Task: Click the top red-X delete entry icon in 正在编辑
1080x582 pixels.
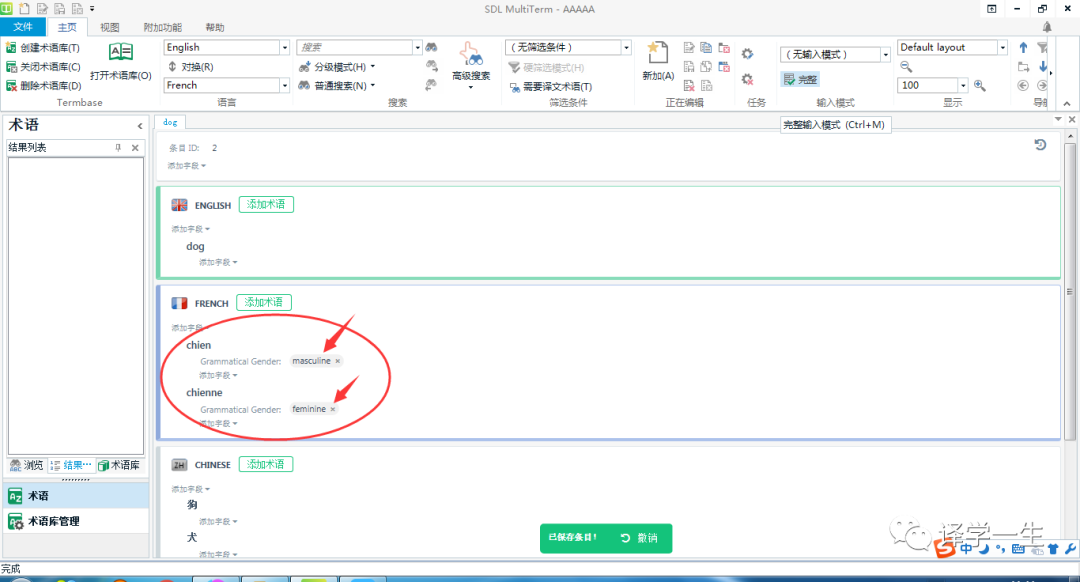Action: 724,48
